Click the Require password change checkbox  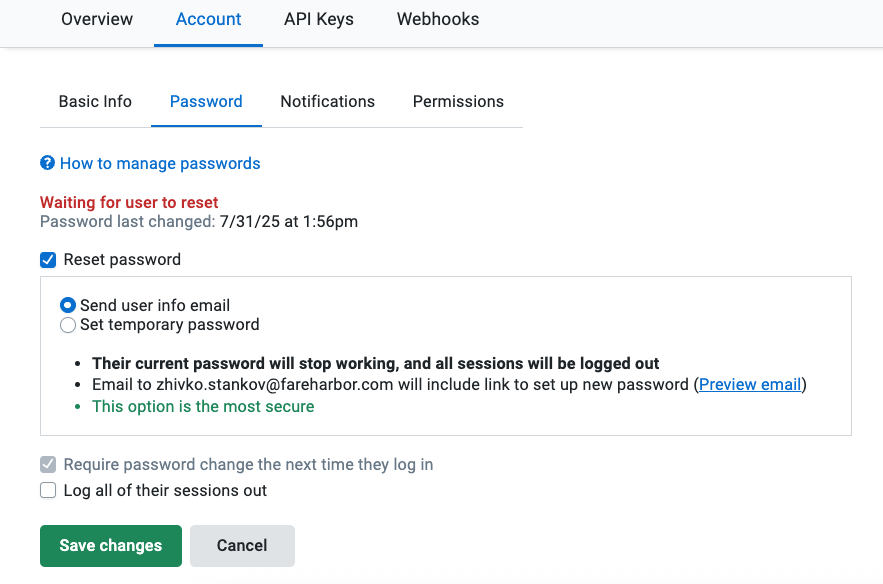[48, 465]
